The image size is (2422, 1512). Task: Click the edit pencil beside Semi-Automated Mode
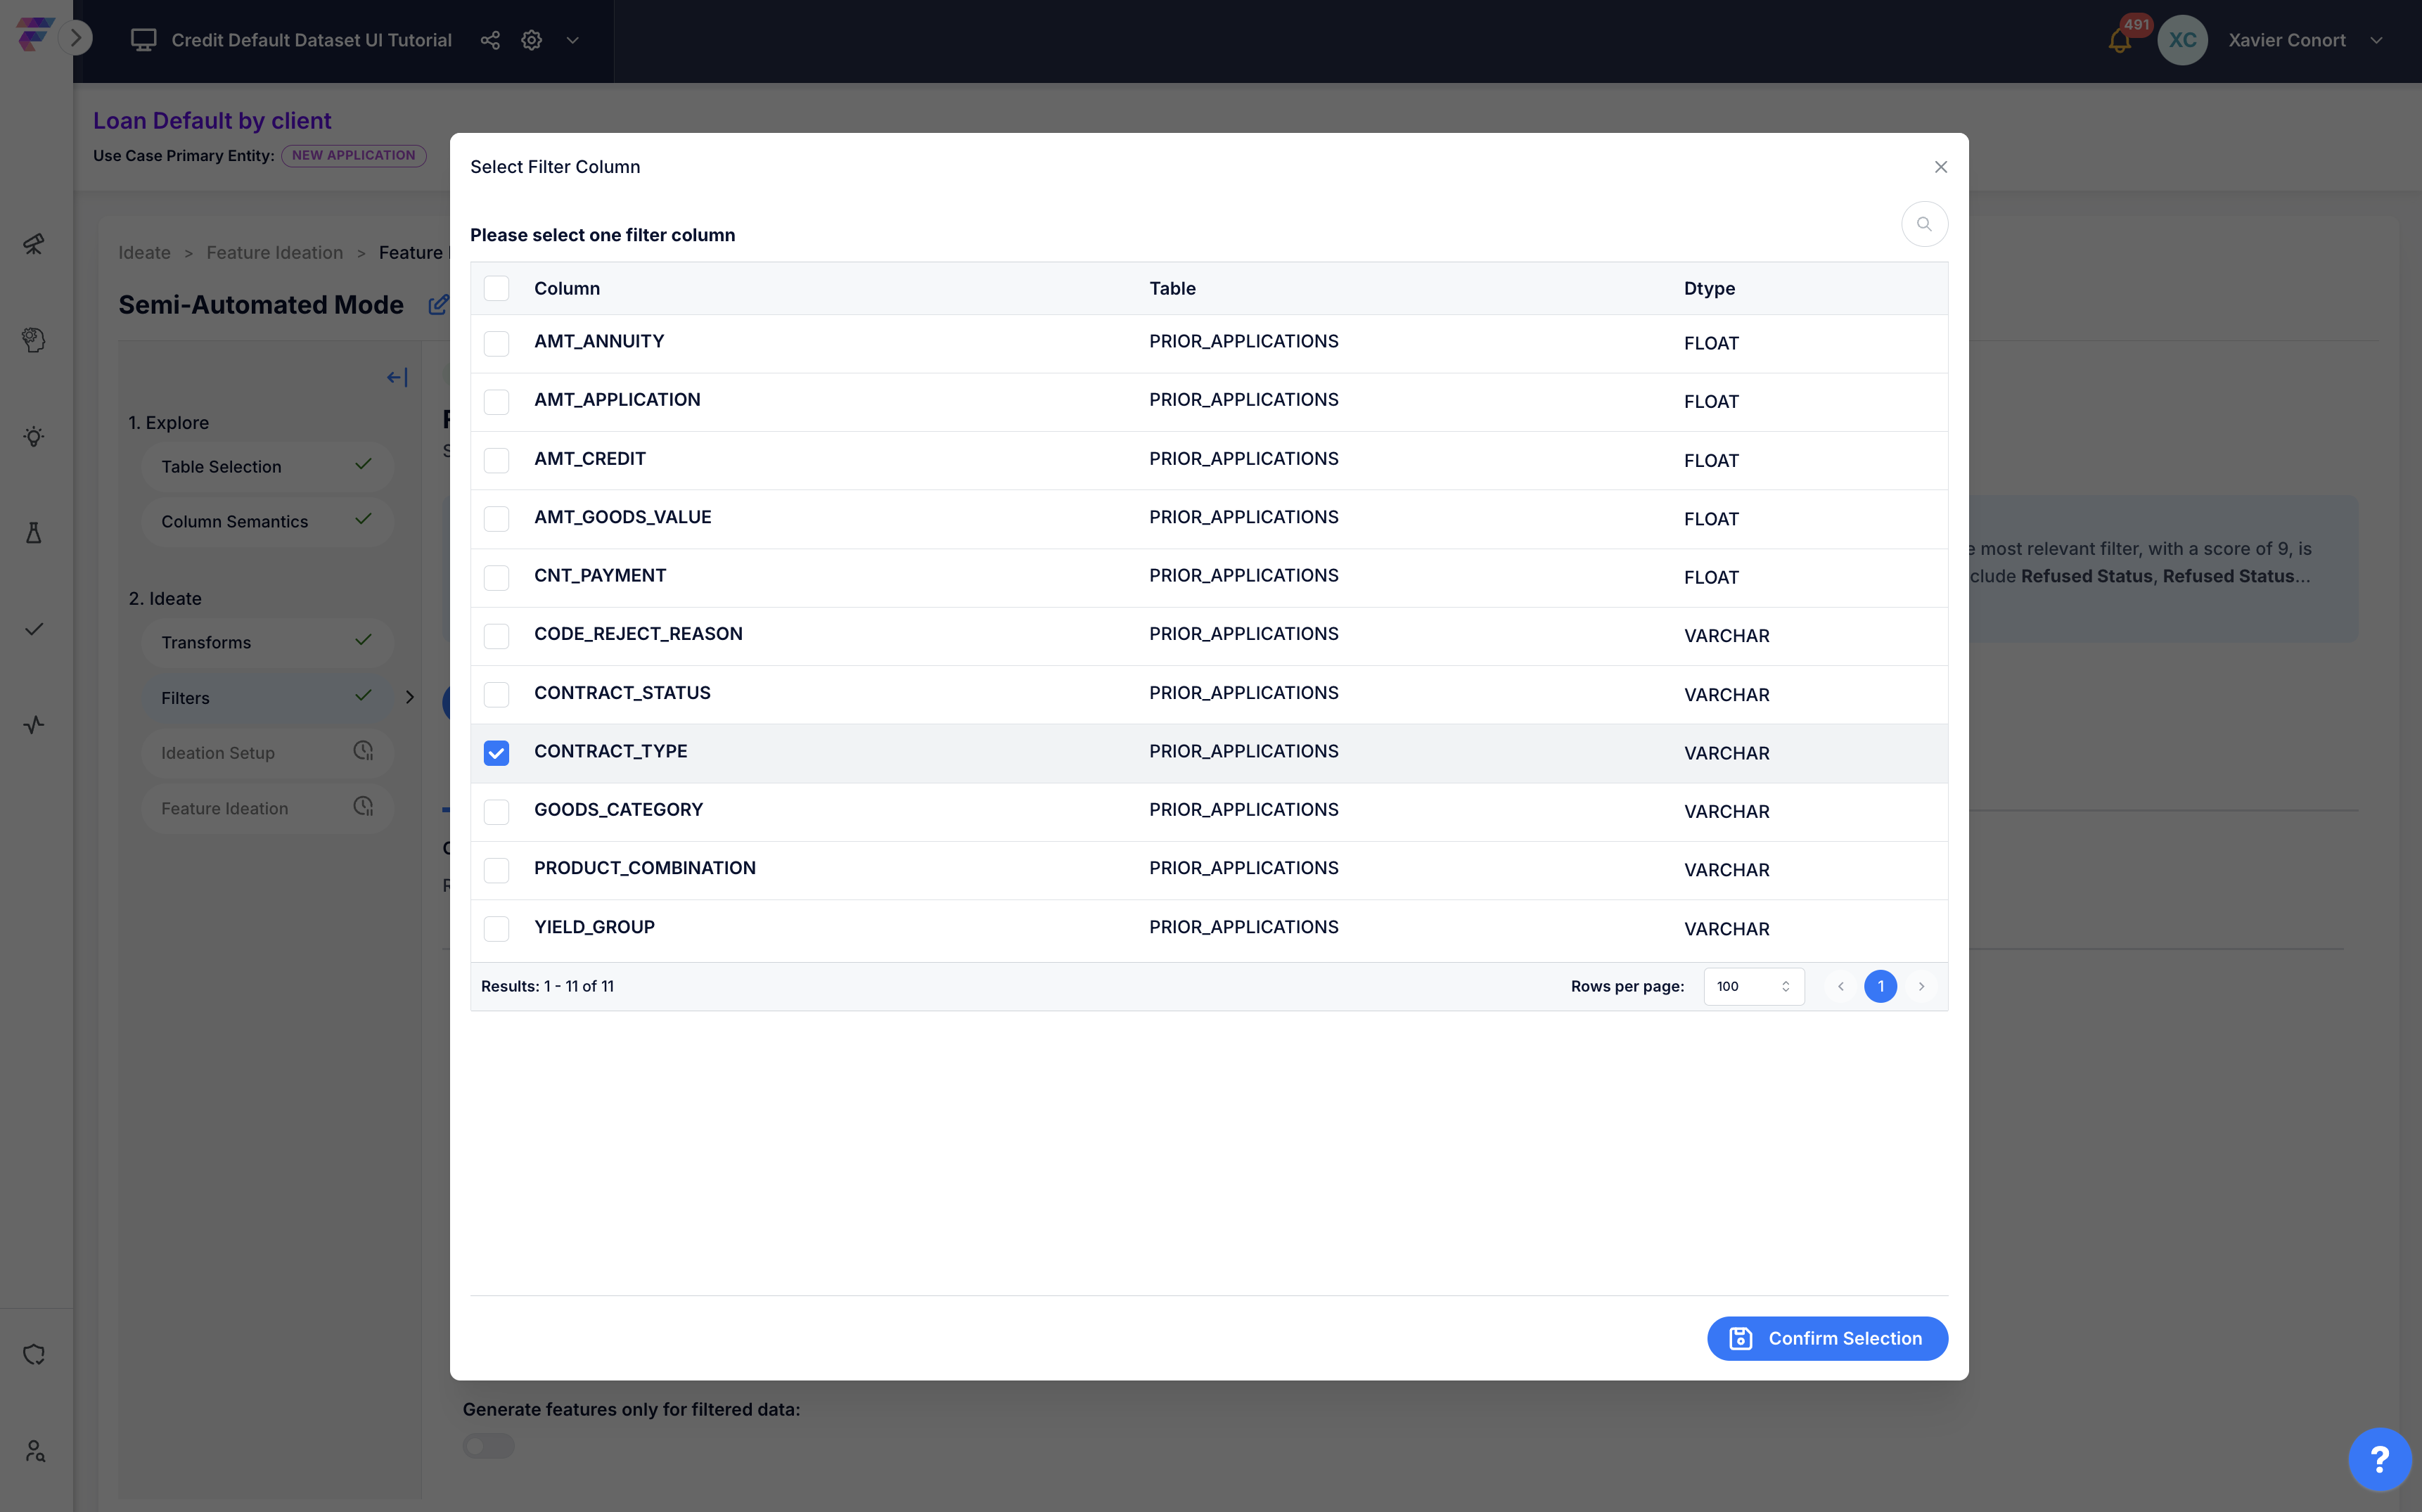(x=438, y=305)
